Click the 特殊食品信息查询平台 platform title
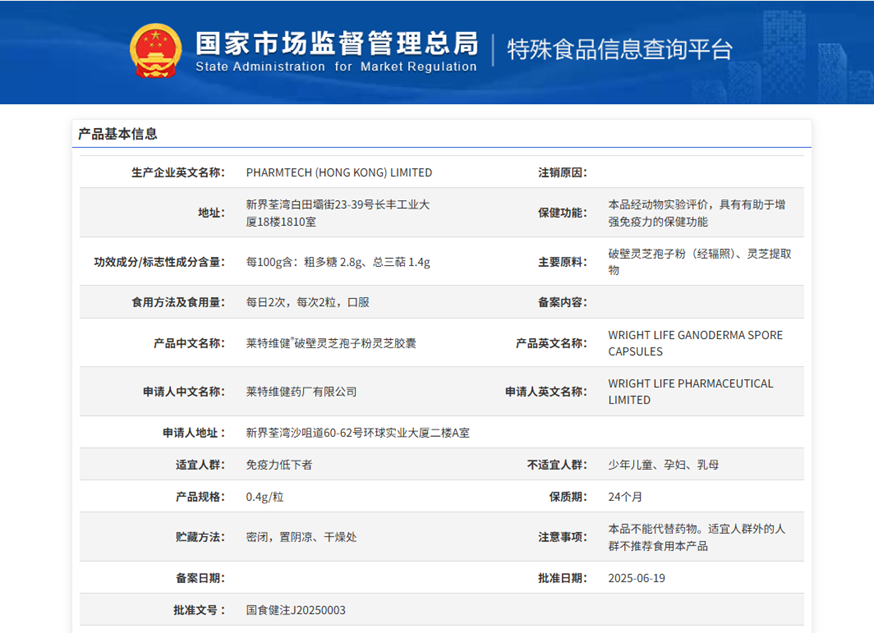The image size is (874, 633). tap(620, 49)
